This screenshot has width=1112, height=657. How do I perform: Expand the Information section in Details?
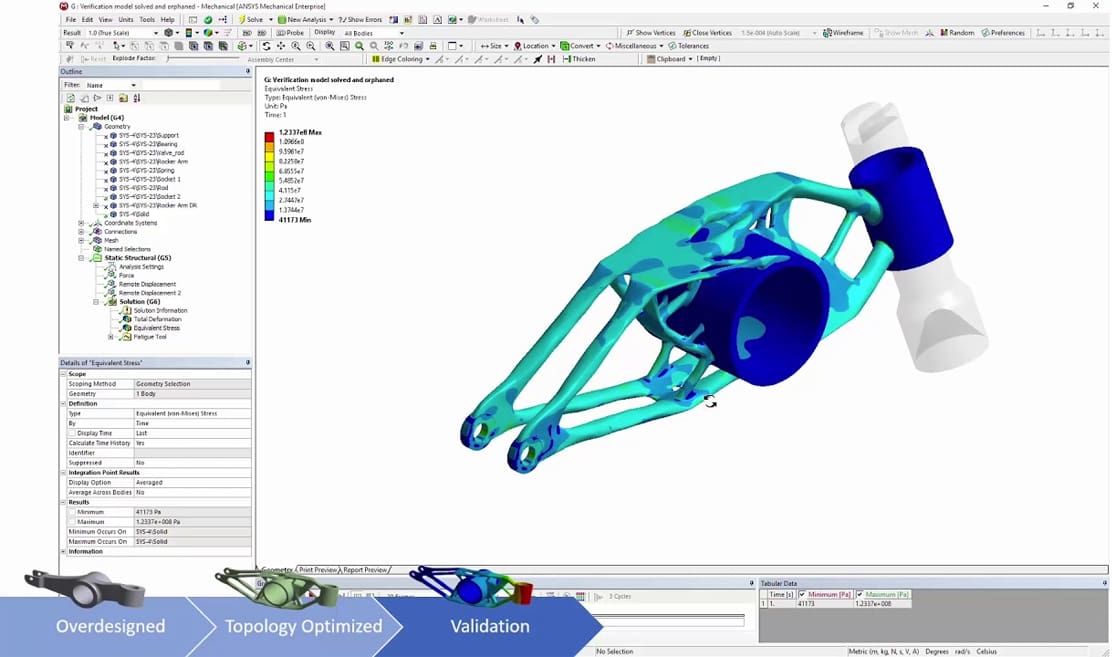pyautogui.click(x=63, y=551)
